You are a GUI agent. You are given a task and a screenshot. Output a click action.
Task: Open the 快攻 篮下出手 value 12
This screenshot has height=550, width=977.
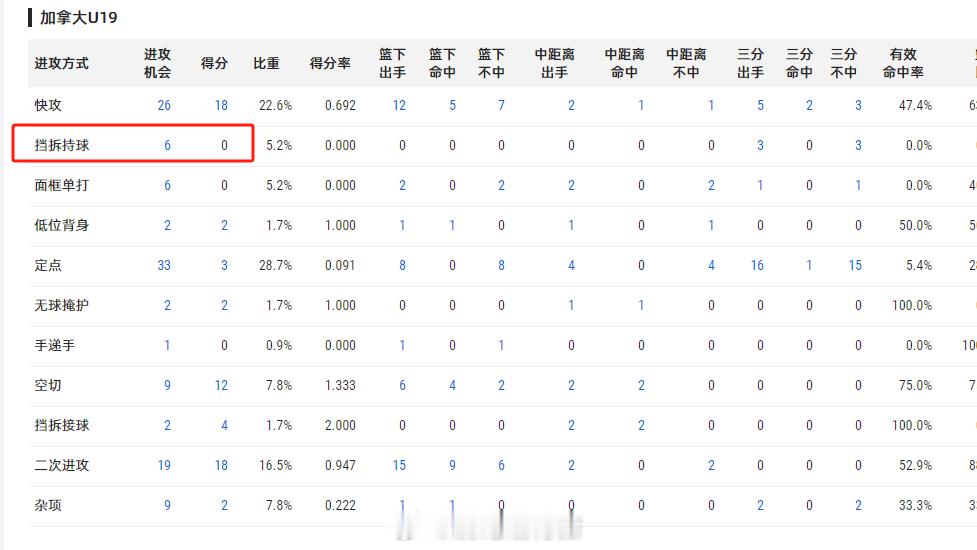coord(399,105)
